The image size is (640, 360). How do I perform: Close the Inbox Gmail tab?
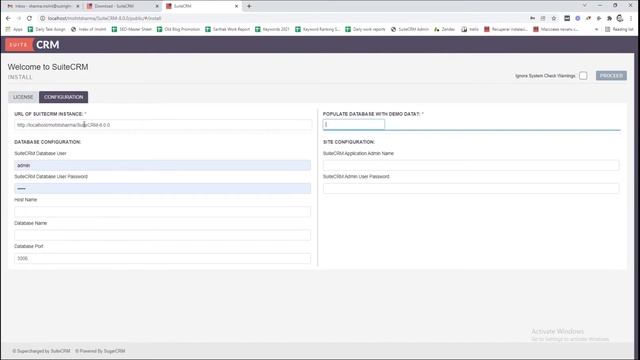point(78,6)
